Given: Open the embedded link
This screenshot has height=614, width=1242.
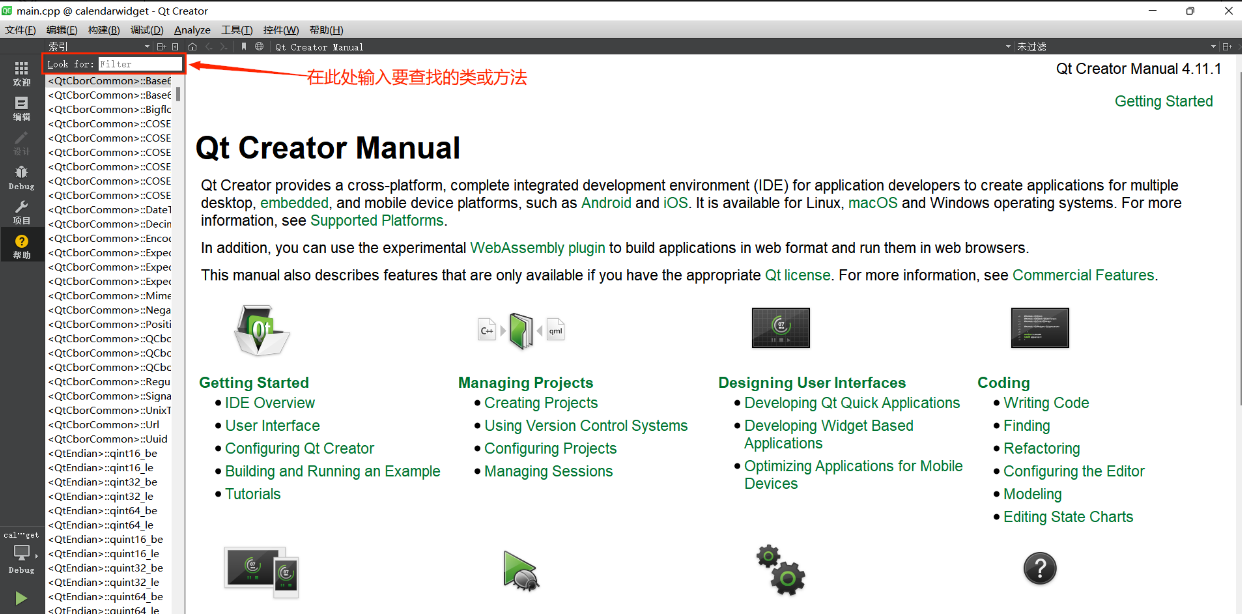Looking at the screenshot, I should click(x=294, y=203).
